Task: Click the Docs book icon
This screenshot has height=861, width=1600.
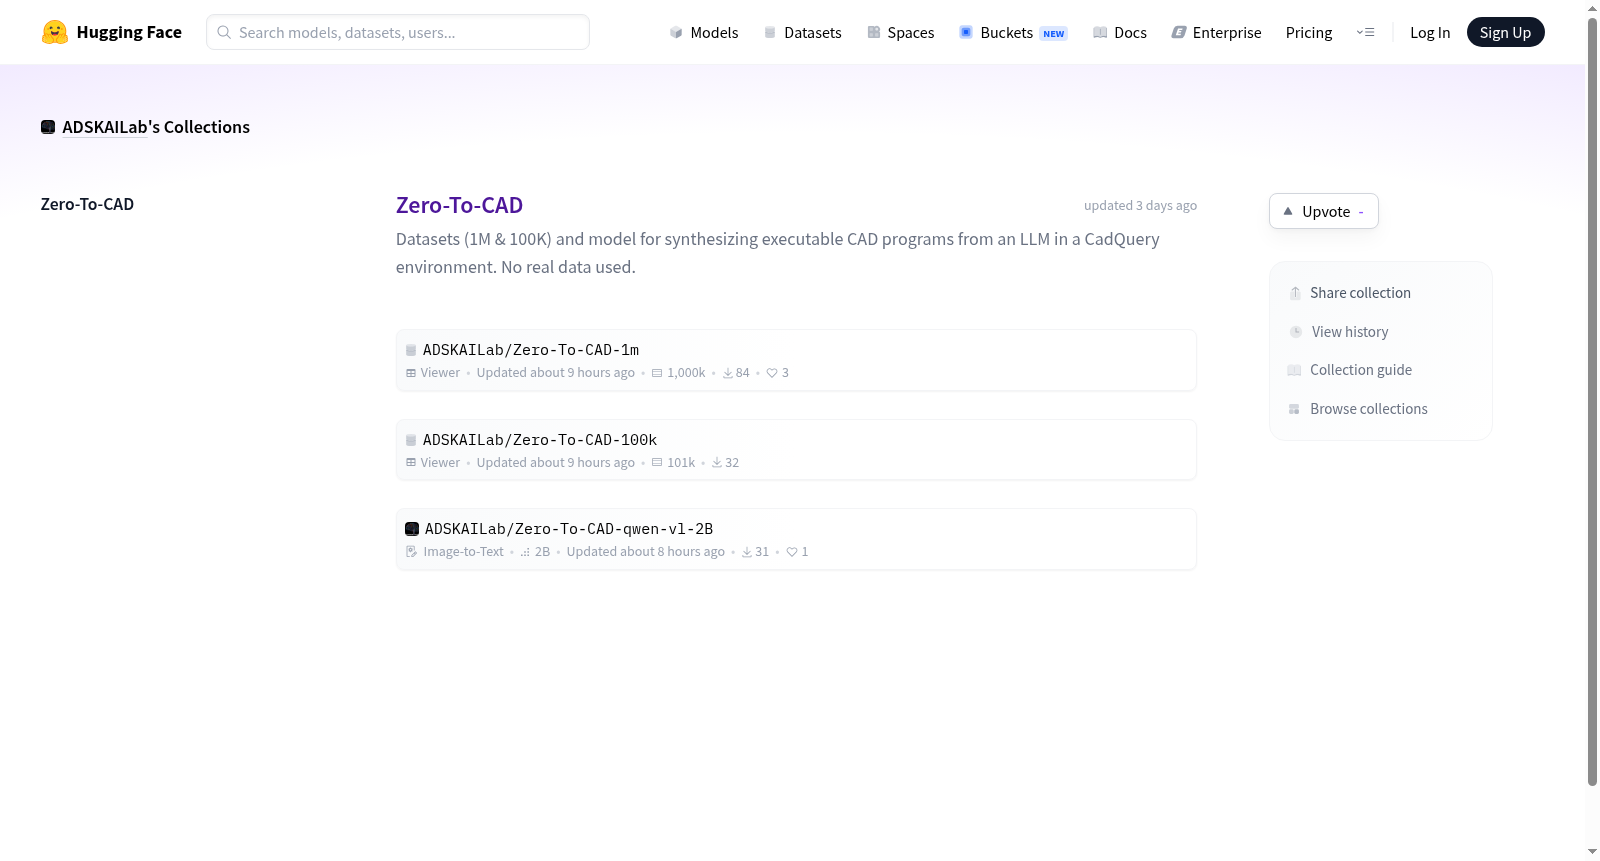Action: click(x=1100, y=32)
